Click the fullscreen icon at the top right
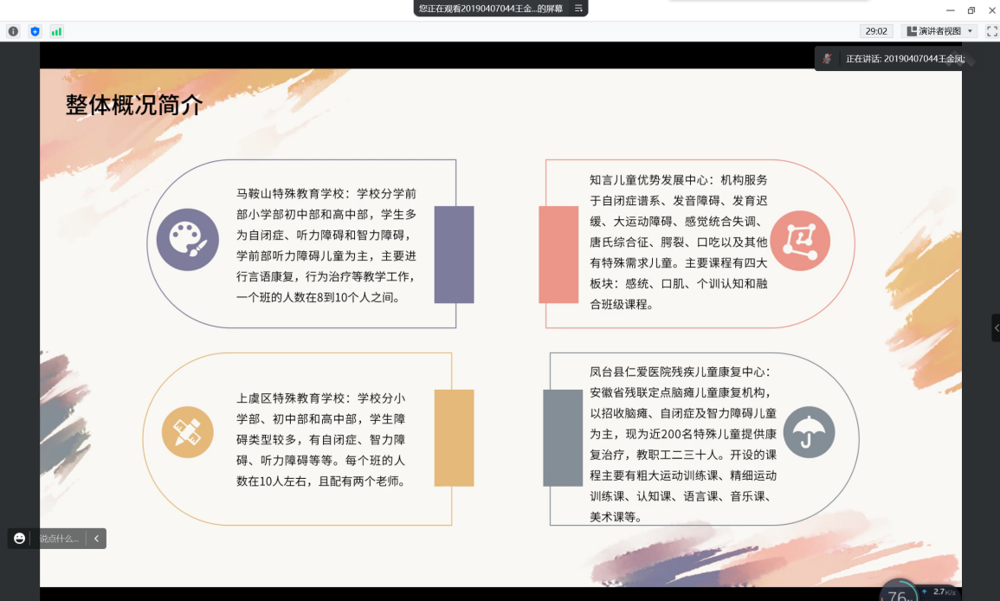The image size is (1000, 601). (991, 31)
